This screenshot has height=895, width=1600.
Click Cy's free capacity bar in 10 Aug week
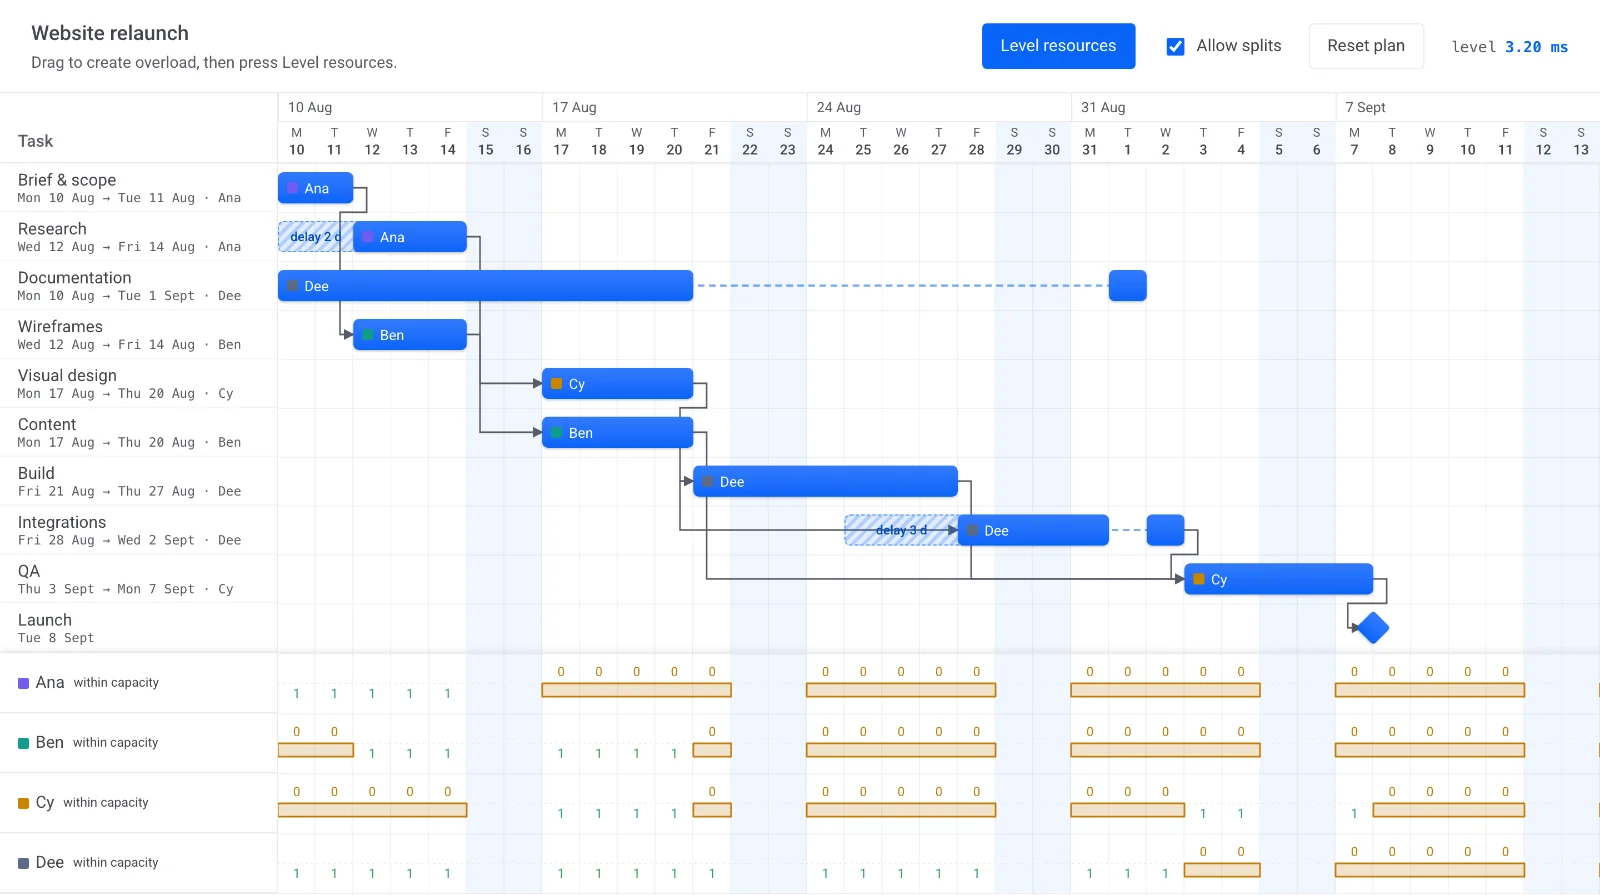(x=372, y=810)
